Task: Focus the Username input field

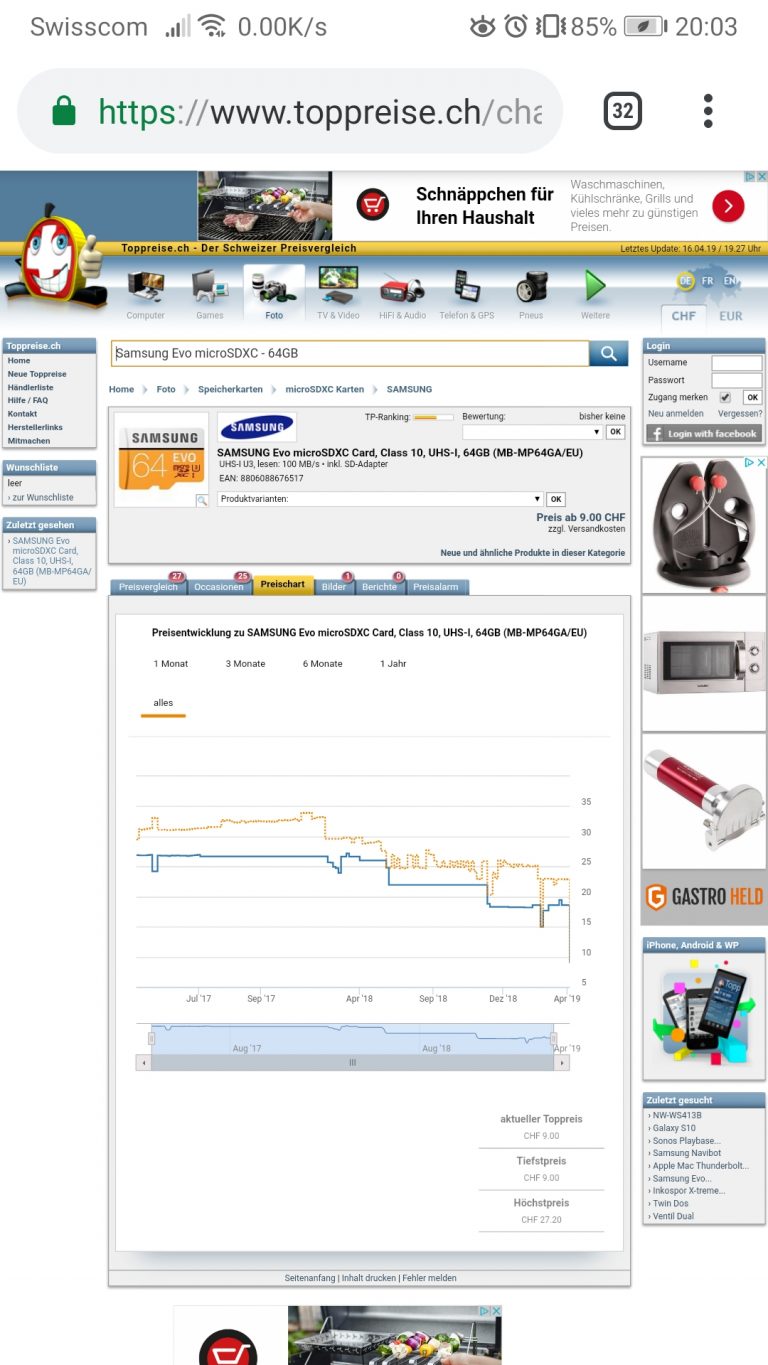Action: [x=737, y=363]
